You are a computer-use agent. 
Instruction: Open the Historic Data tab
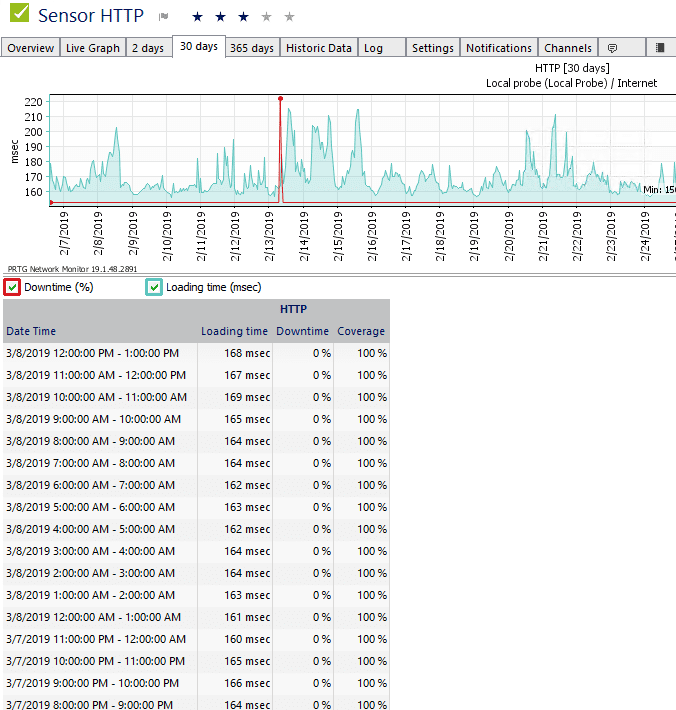(318, 48)
